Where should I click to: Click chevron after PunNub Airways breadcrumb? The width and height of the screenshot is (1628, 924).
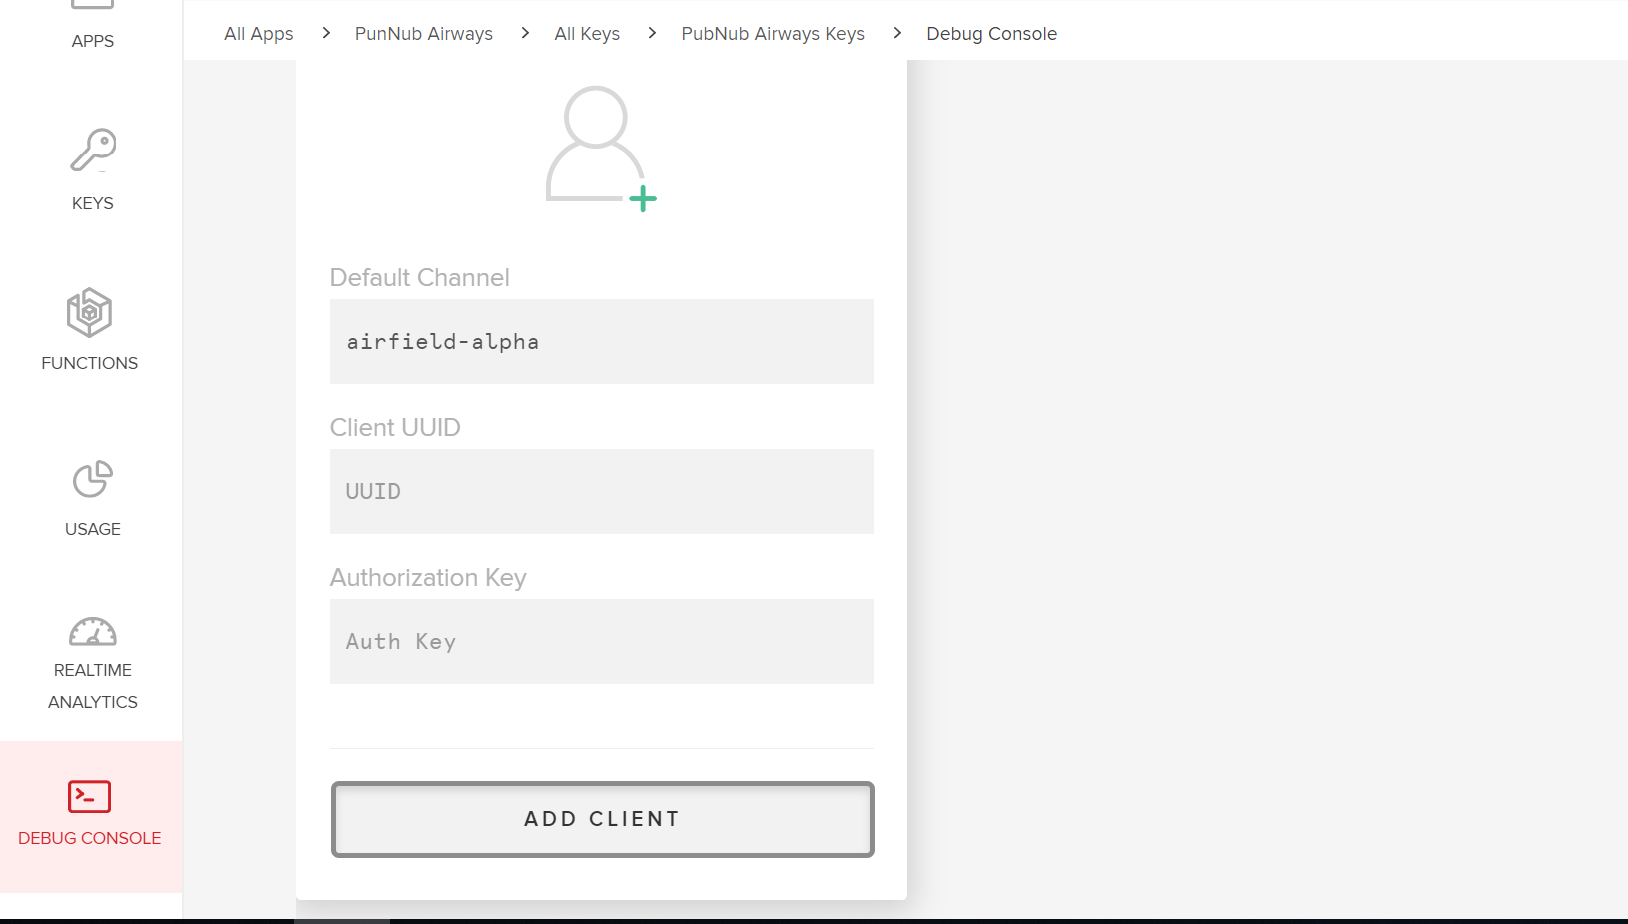pos(525,33)
